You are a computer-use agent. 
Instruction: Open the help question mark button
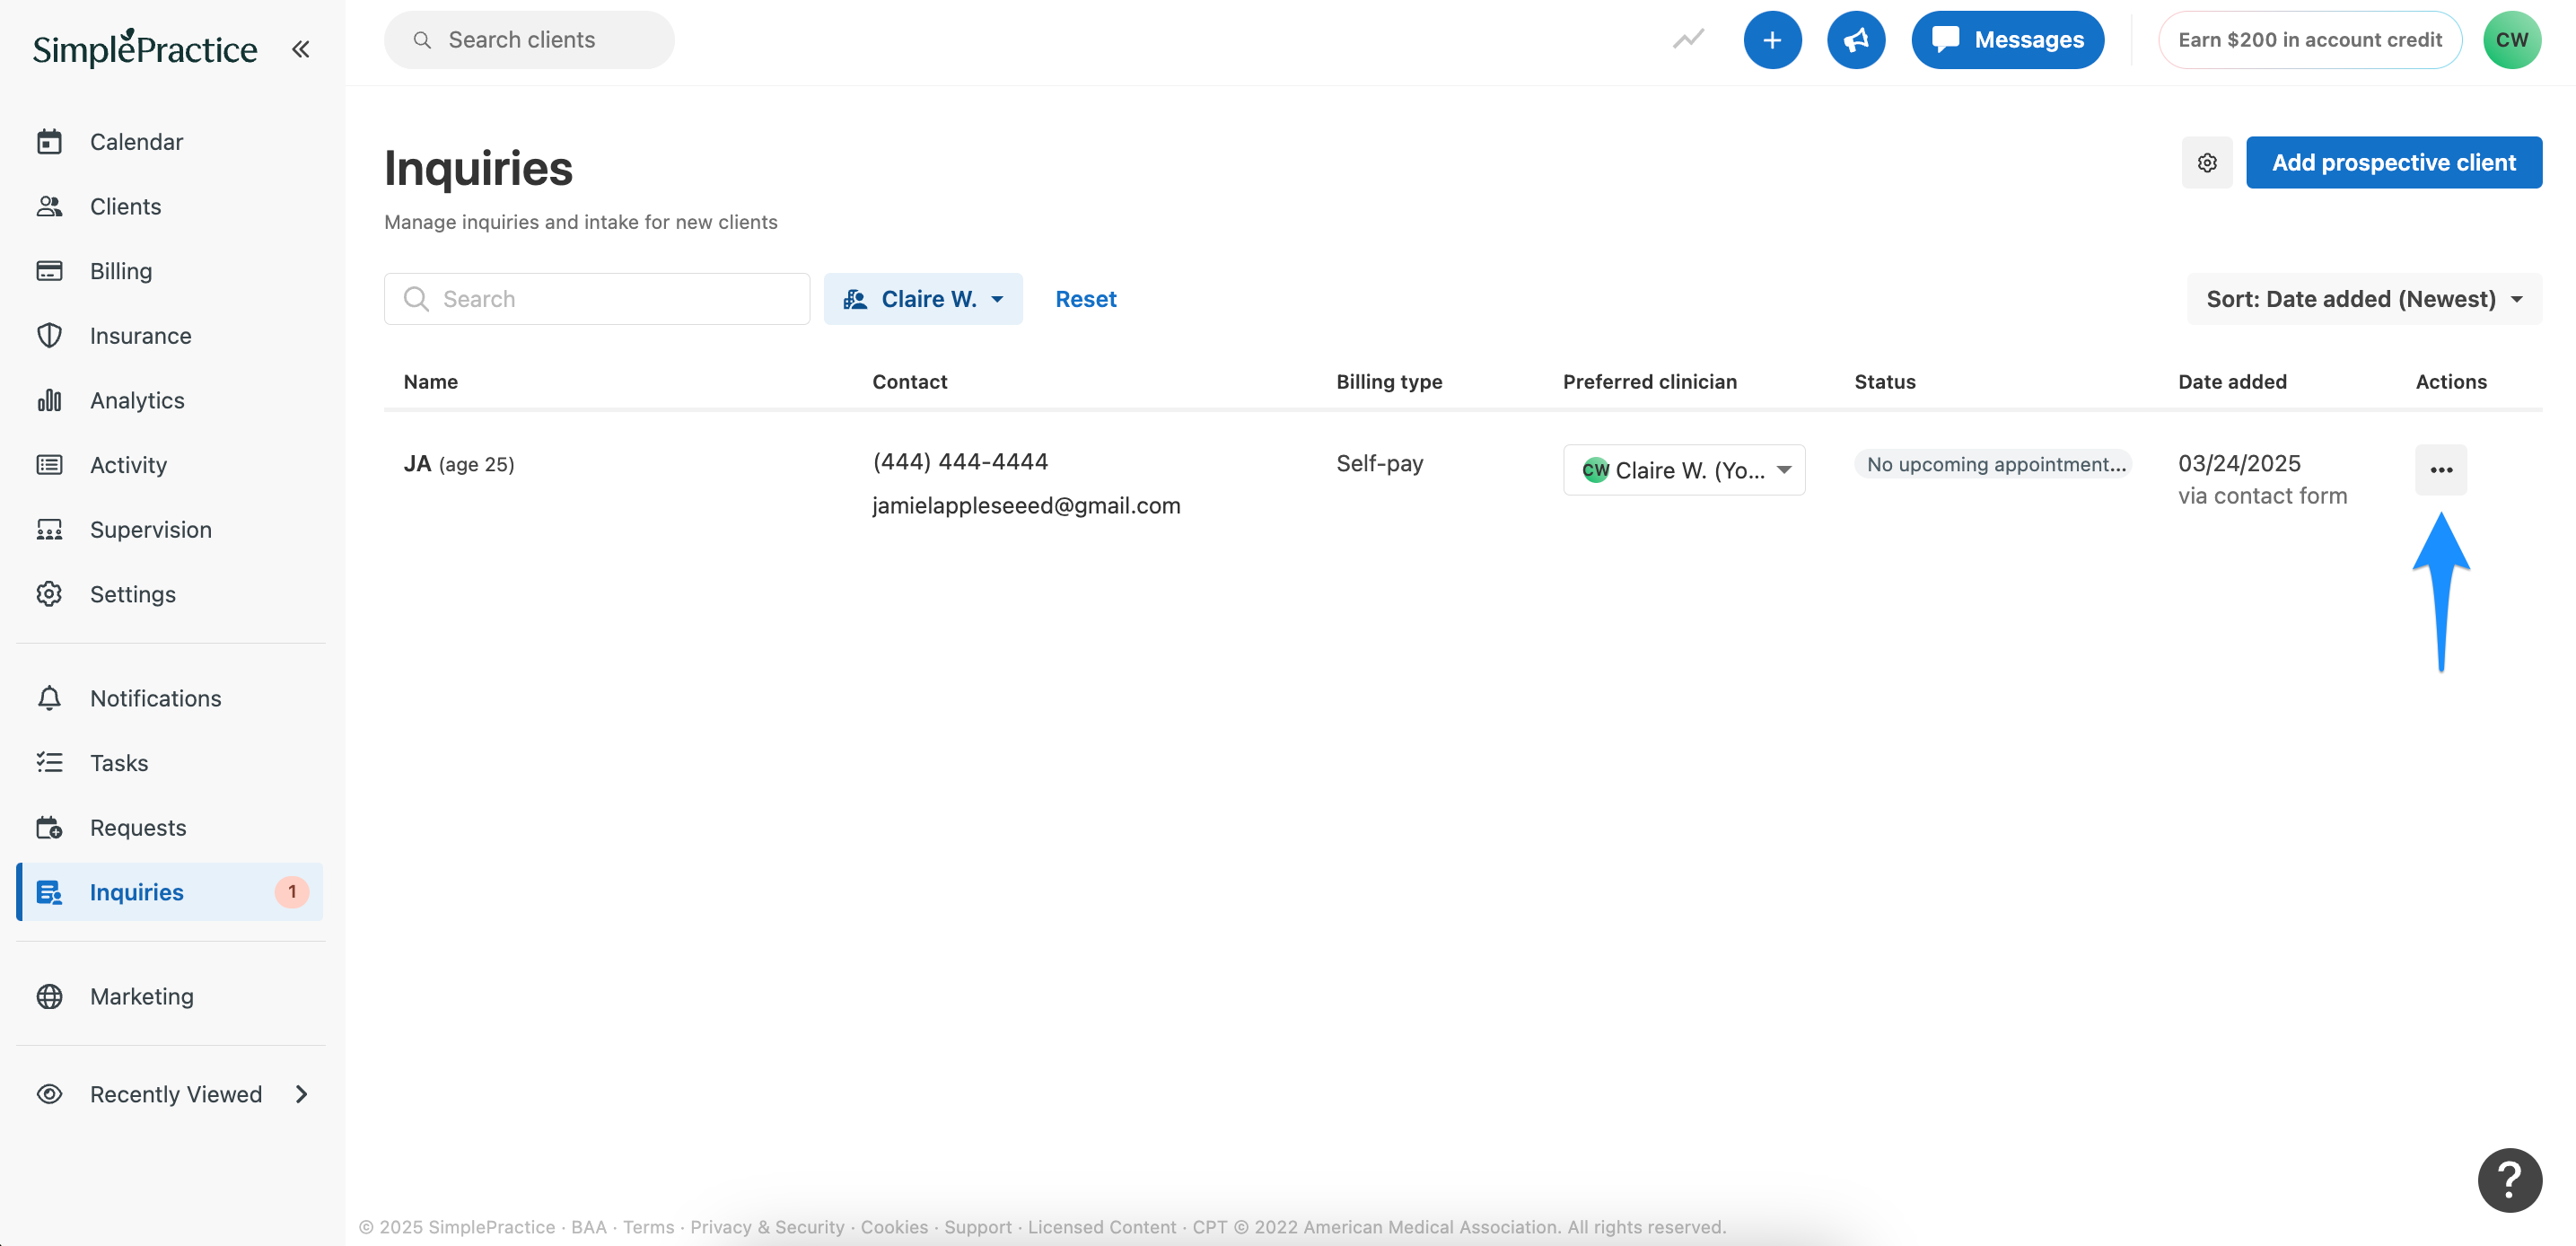point(2510,1180)
